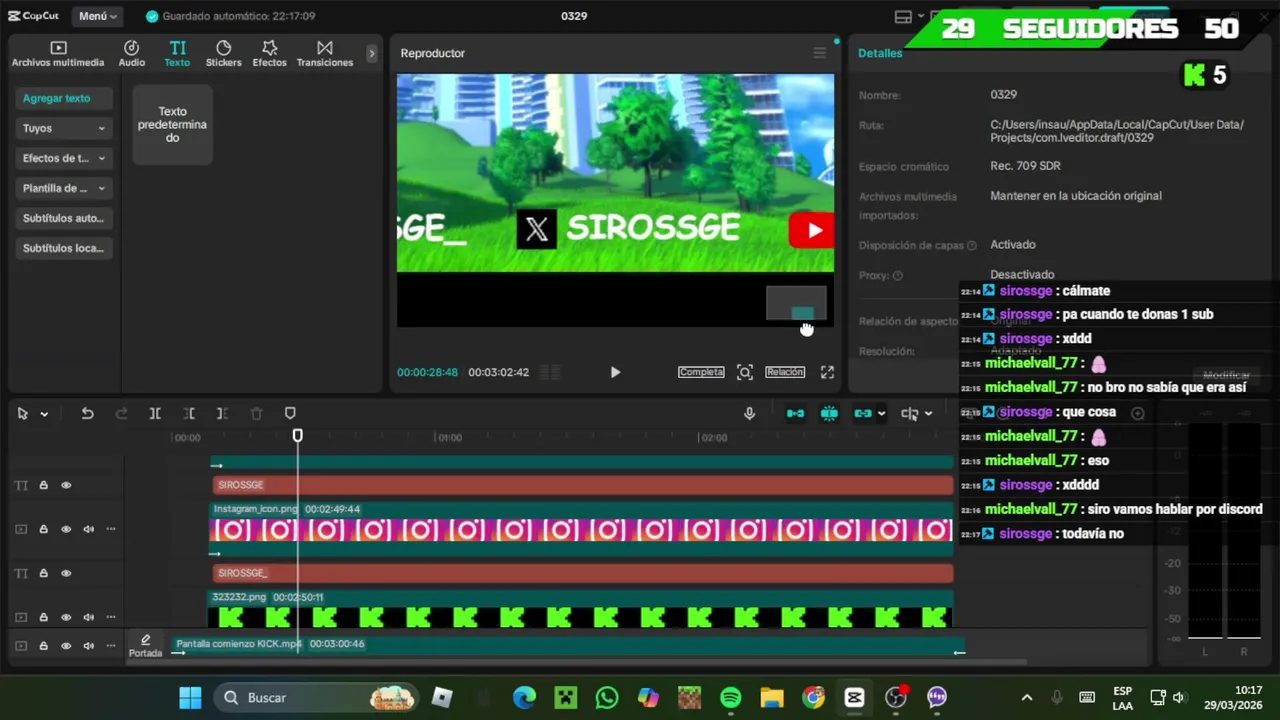
Task: Open Subtítulos automáticos option
Action: 64,218
